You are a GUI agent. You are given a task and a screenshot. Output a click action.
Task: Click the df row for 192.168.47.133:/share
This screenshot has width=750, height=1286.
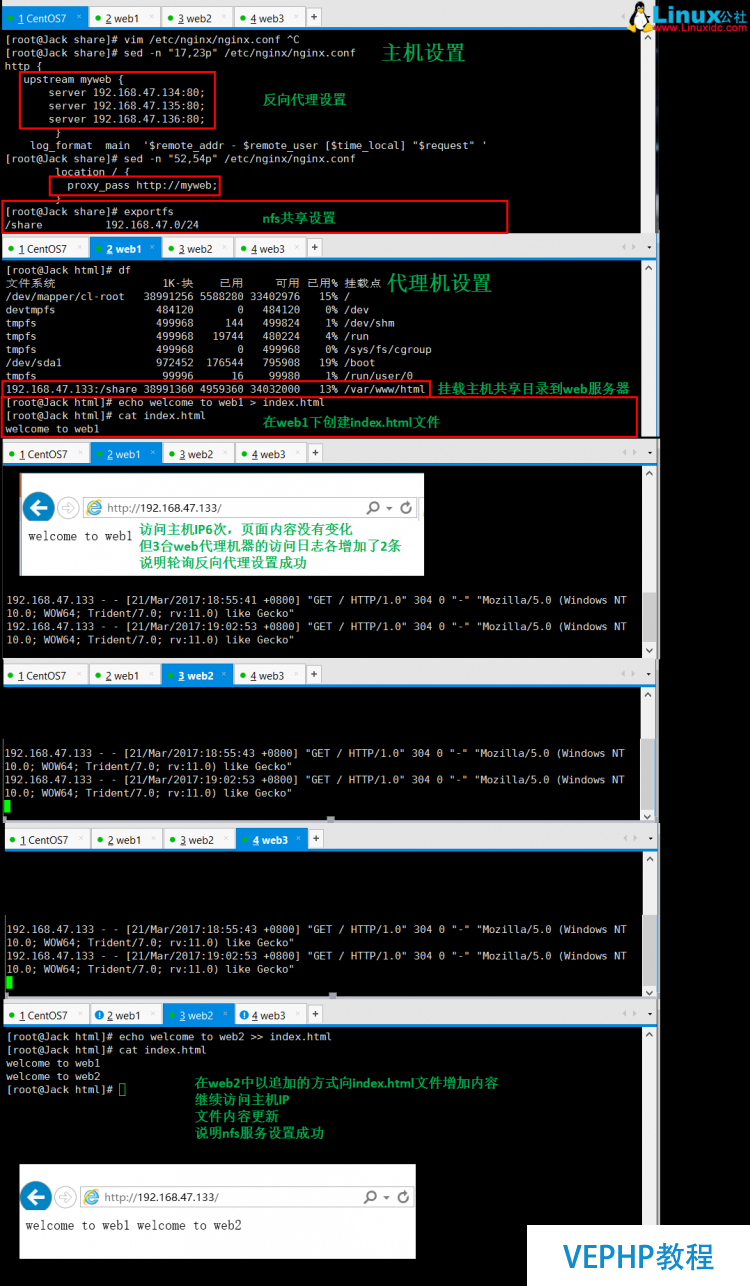click(x=215, y=388)
